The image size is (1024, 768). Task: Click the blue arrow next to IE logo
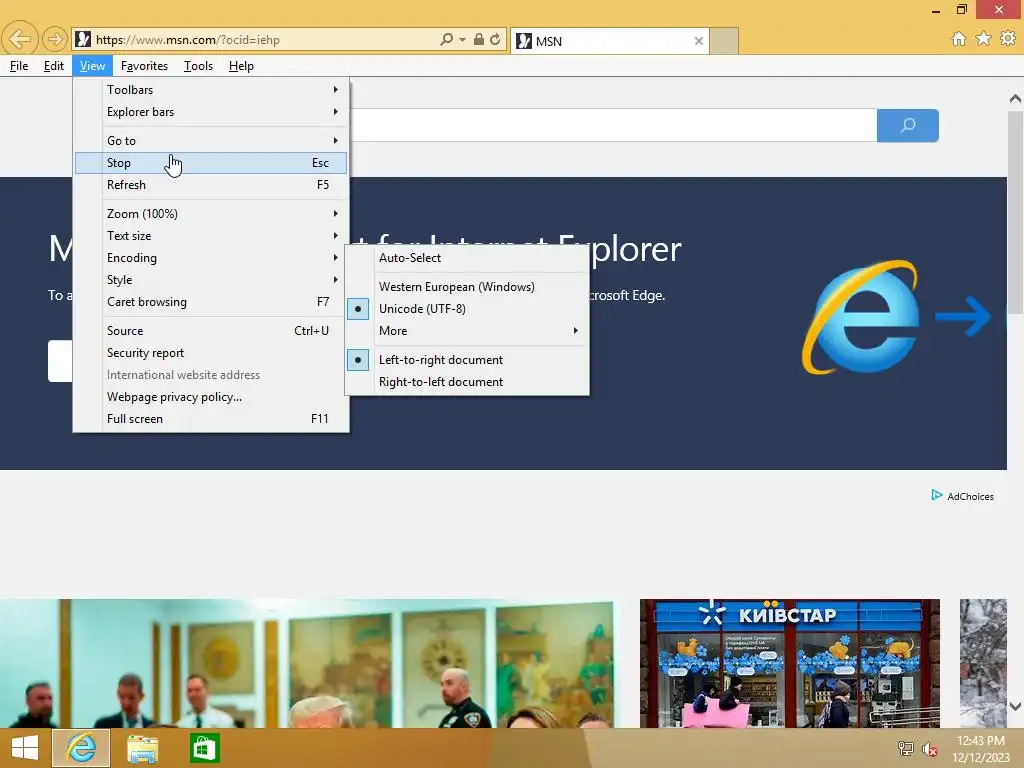963,317
